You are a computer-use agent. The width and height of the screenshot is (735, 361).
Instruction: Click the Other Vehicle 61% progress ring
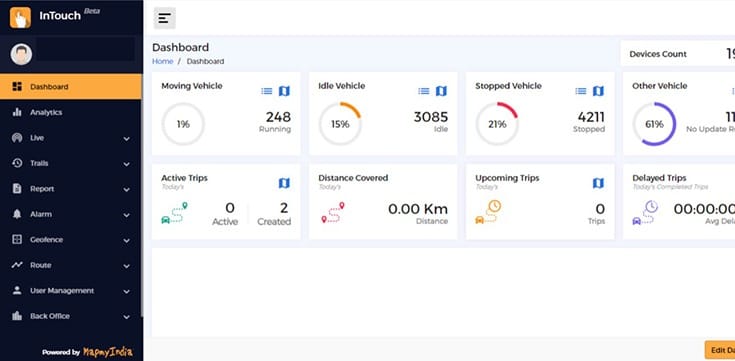click(x=654, y=124)
